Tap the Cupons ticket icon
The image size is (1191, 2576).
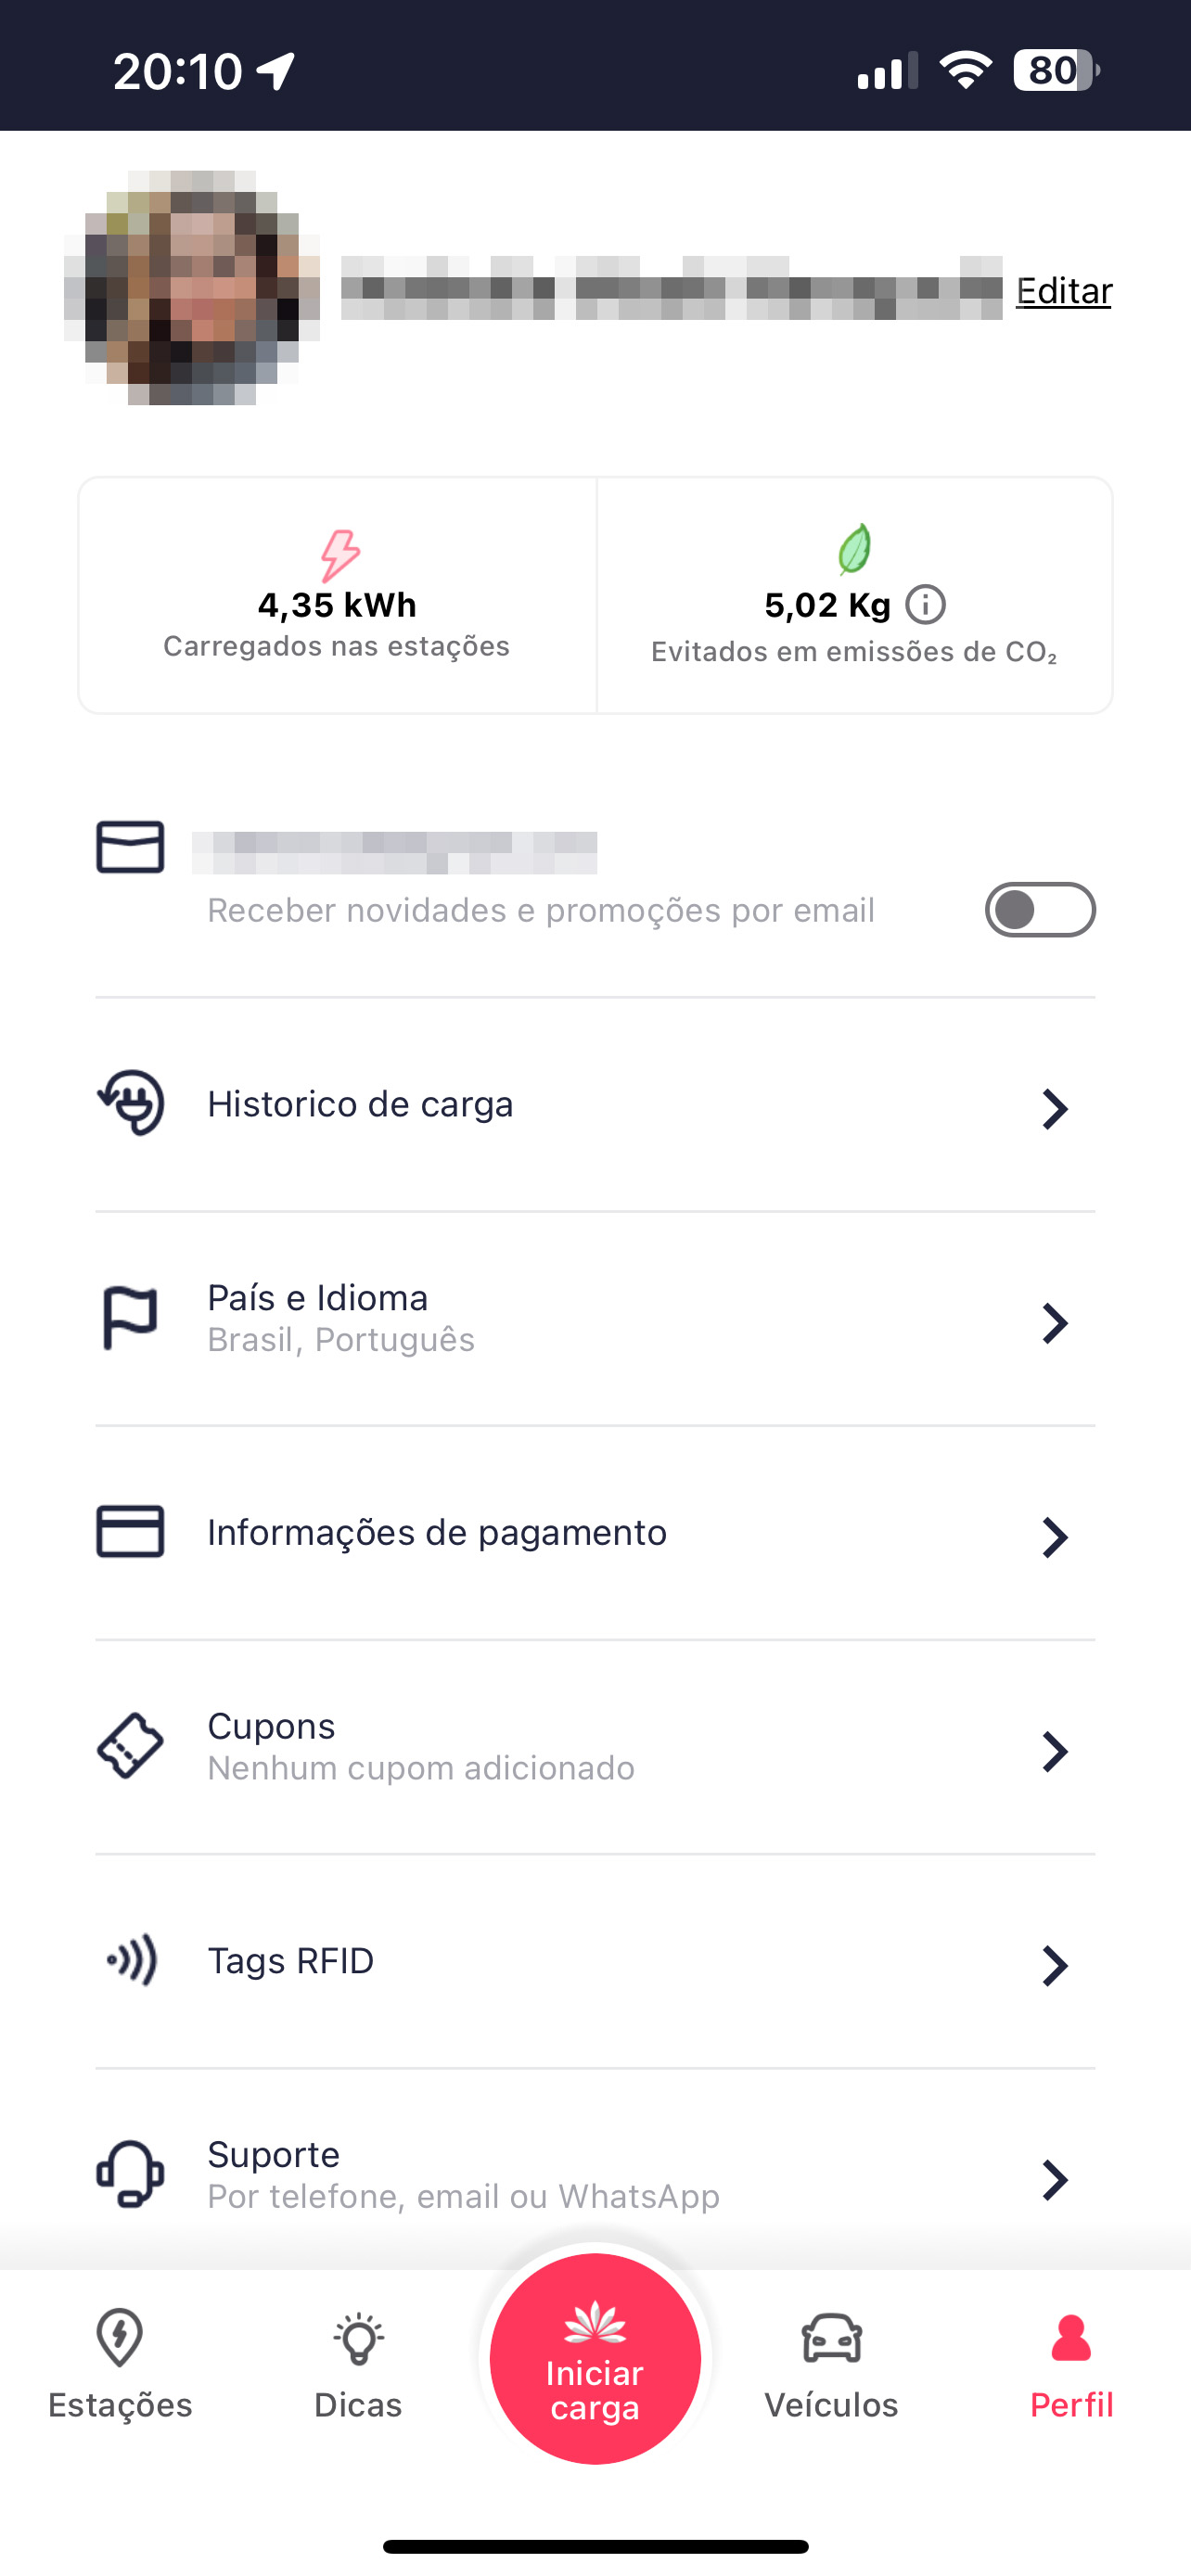point(130,1746)
